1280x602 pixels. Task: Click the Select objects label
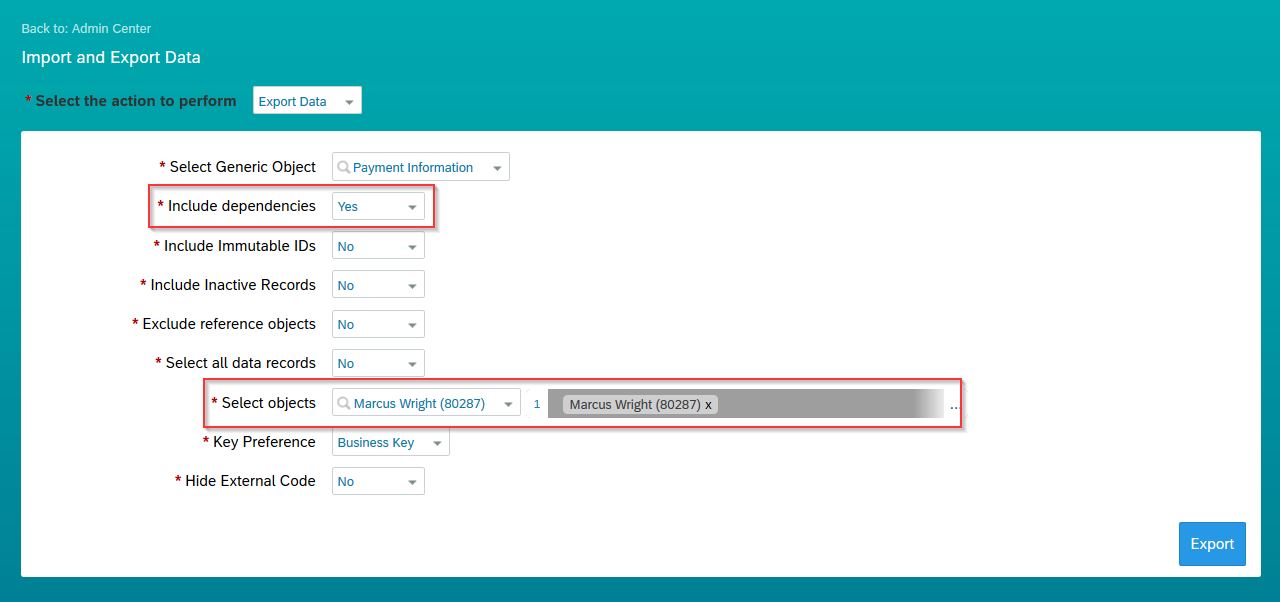click(x=269, y=403)
